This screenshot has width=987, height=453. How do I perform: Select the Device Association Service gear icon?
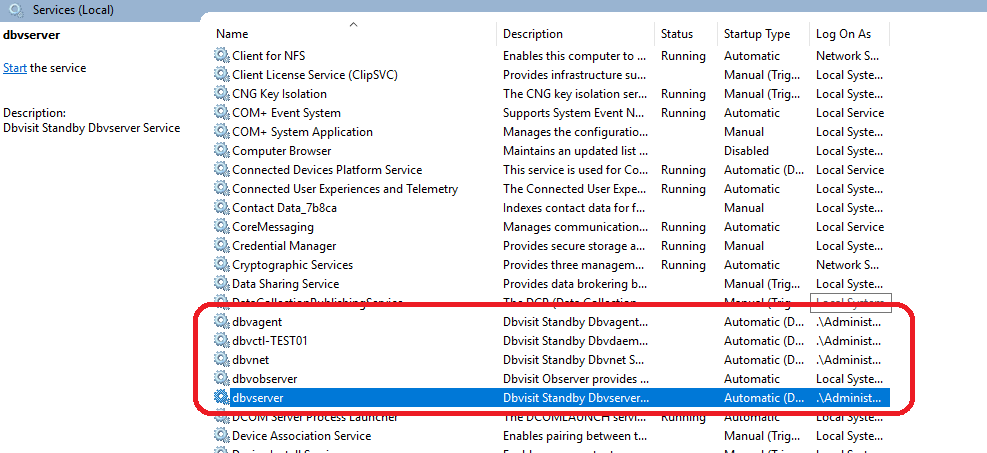click(222, 435)
